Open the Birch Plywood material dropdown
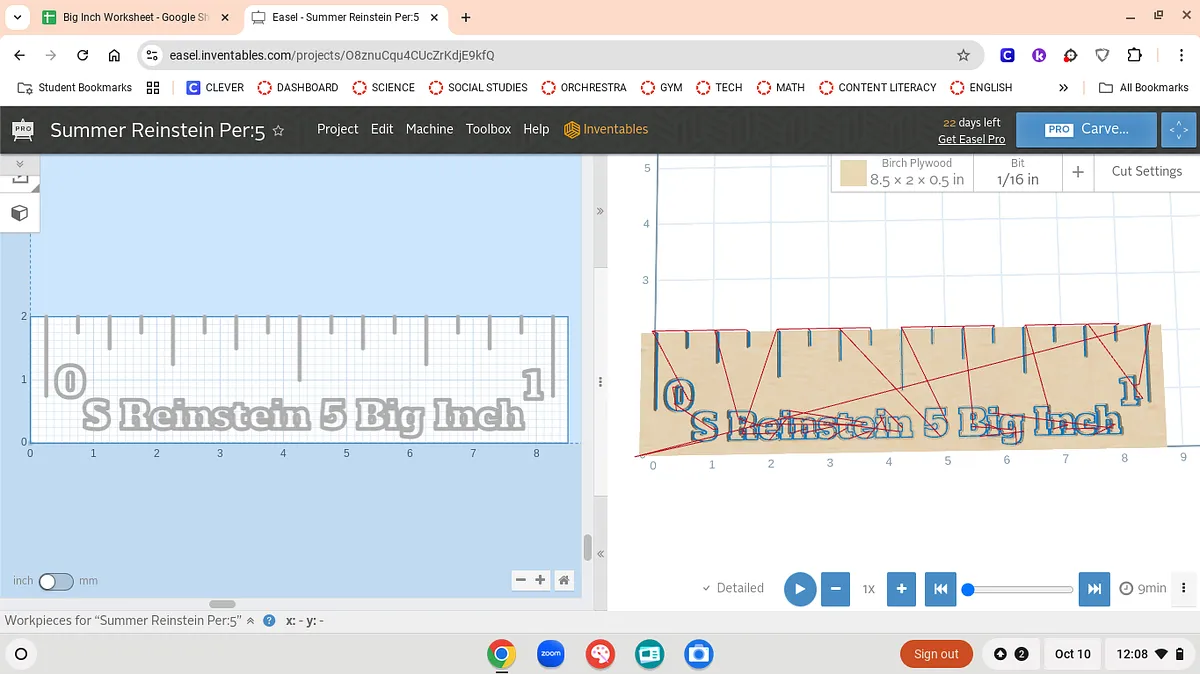This screenshot has width=1200, height=674. click(x=903, y=172)
